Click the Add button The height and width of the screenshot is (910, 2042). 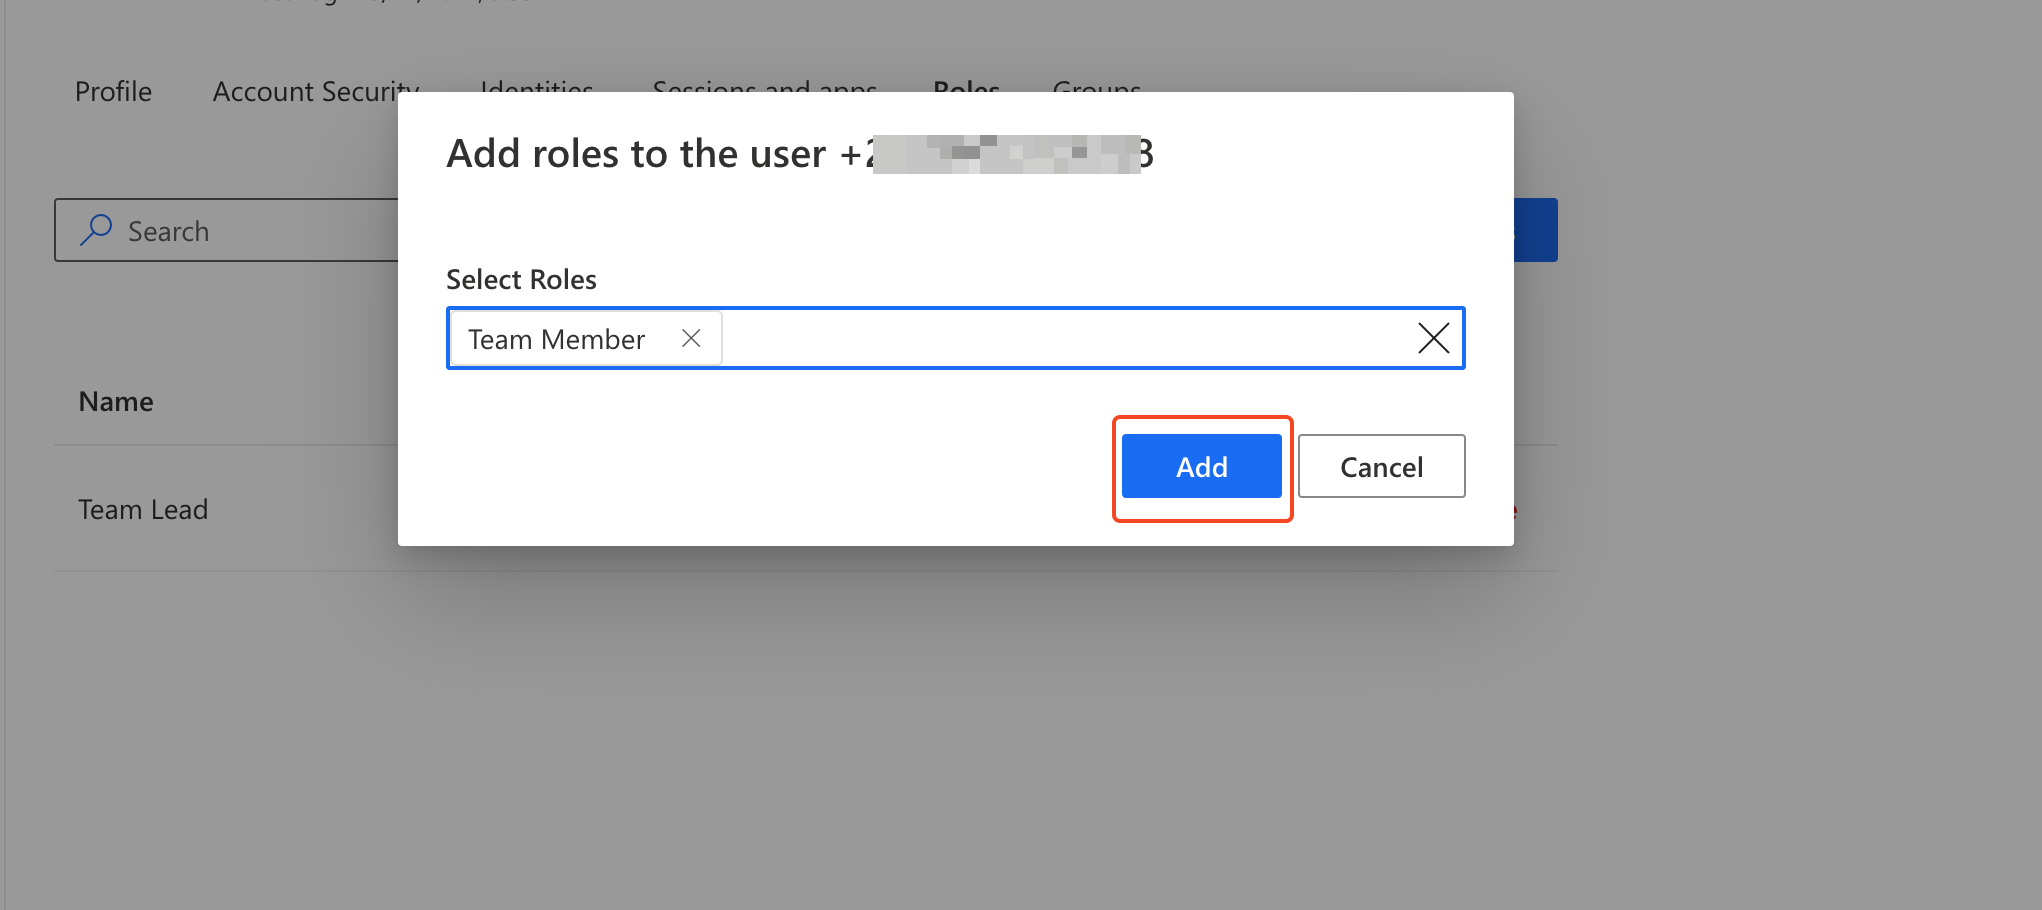(x=1201, y=467)
